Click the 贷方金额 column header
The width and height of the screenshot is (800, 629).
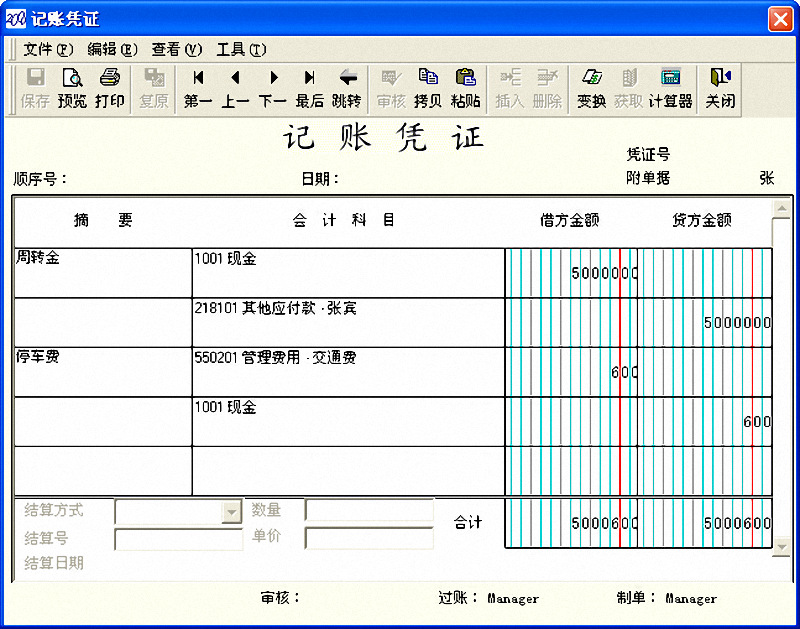(x=702, y=220)
